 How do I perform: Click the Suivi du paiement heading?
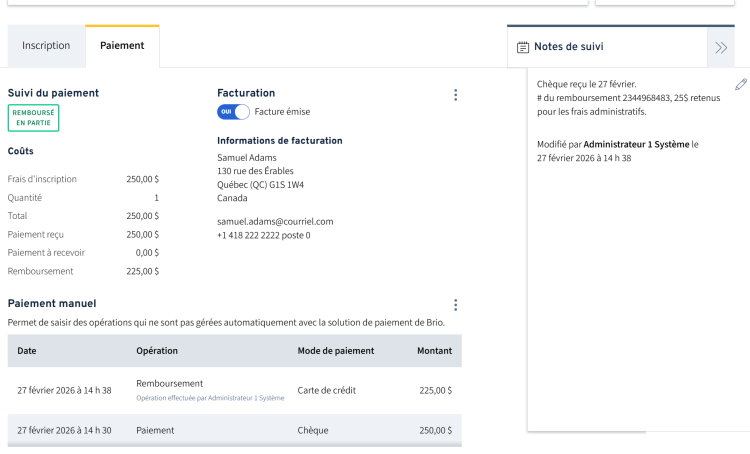point(53,93)
